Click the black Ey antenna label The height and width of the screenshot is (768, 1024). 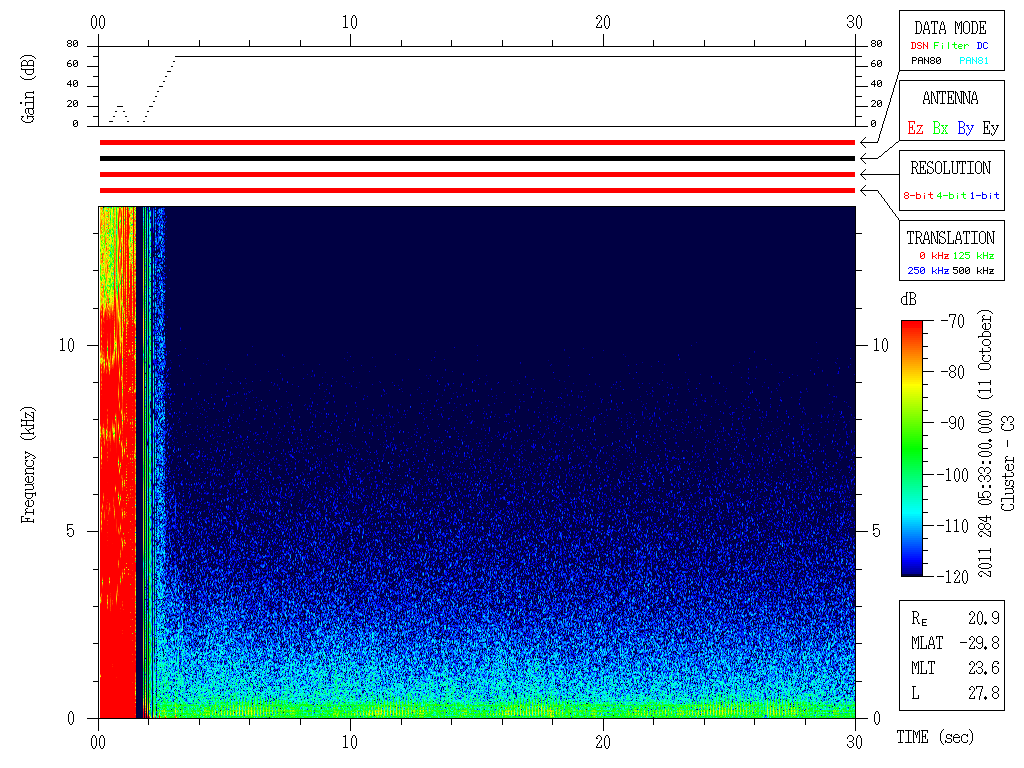(x=991, y=128)
